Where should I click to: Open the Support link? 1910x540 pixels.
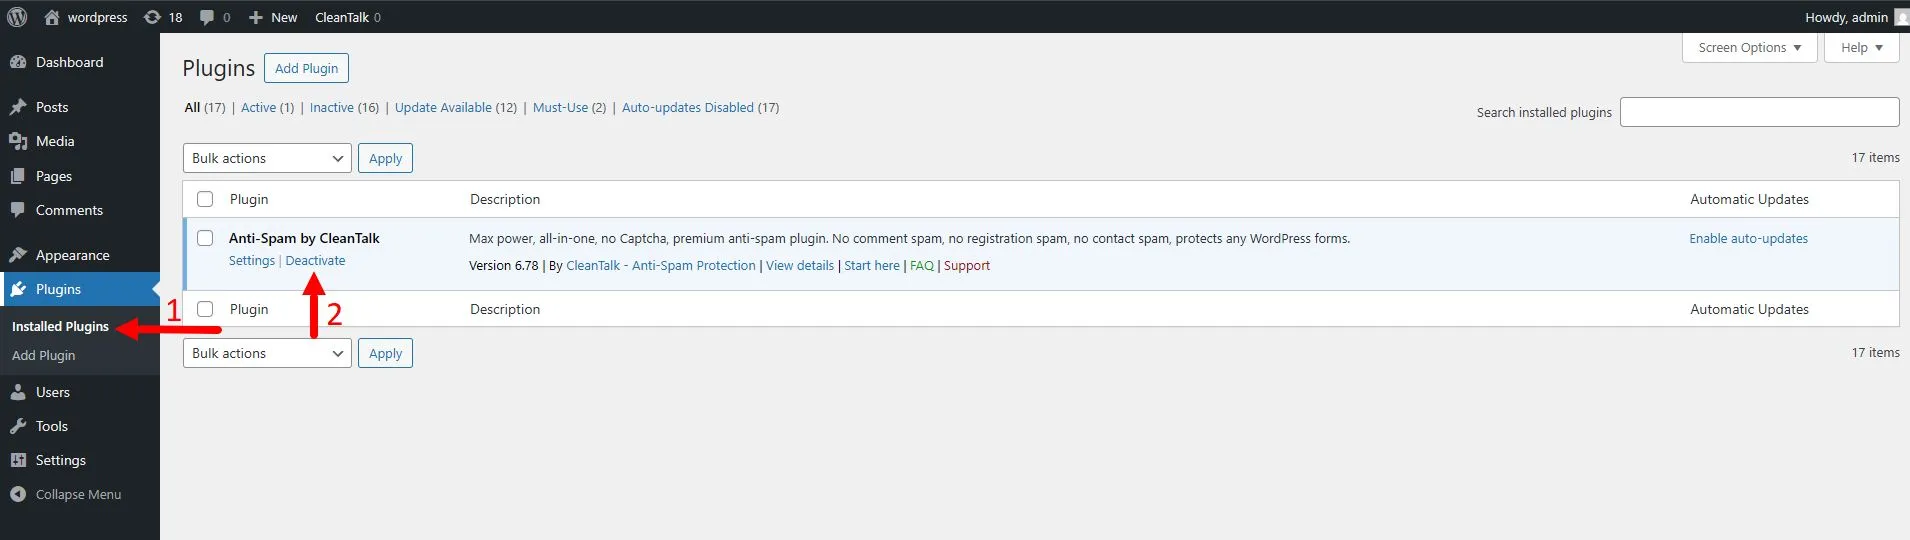pyautogui.click(x=967, y=265)
